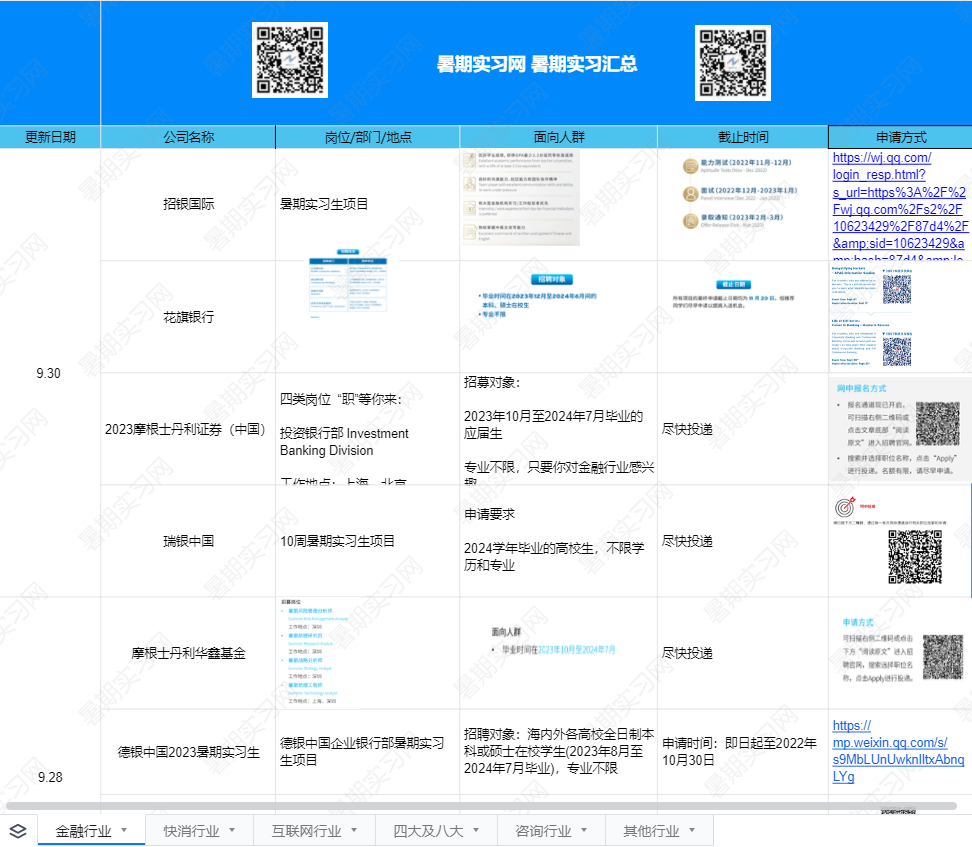Screen dimensions: 972x847
Task: Open the mp.weixin.qq.com application link
Action: coord(898,751)
